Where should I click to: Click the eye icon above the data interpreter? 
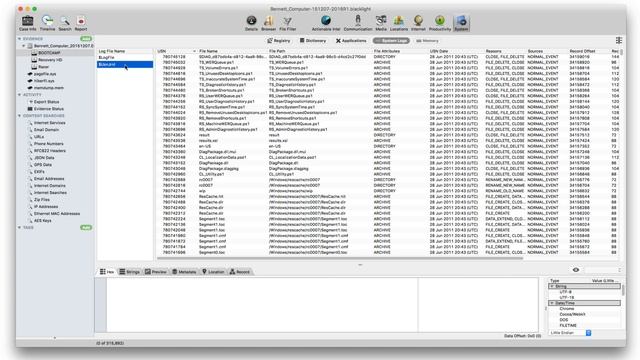click(576, 270)
